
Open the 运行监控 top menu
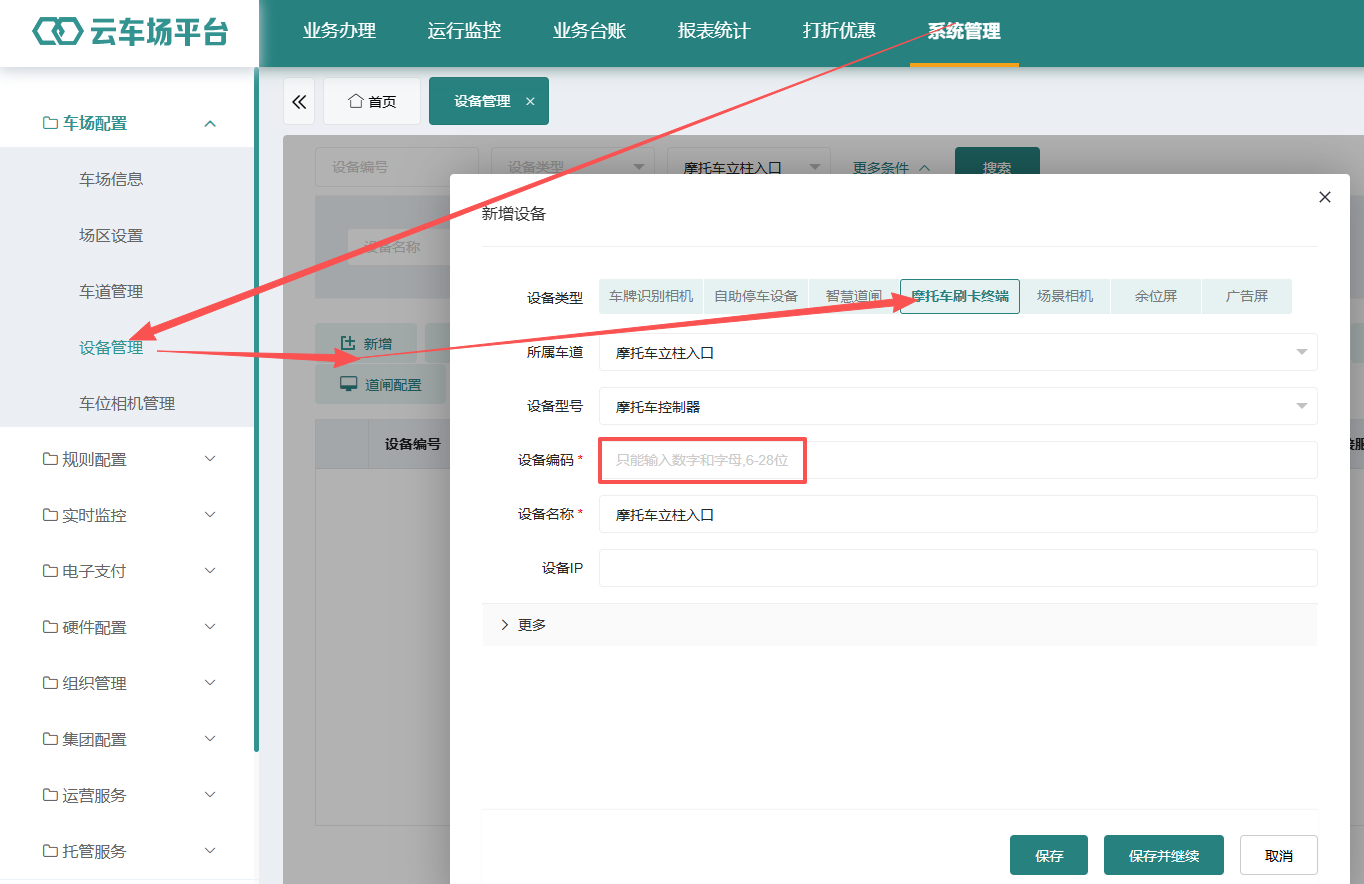click(x=464, y=31)
